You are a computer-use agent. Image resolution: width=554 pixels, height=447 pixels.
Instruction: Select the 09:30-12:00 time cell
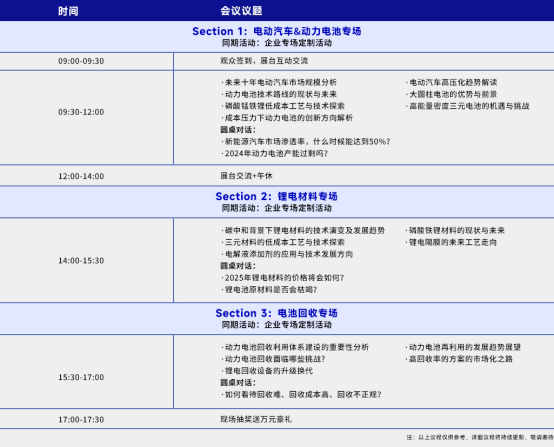81,112
